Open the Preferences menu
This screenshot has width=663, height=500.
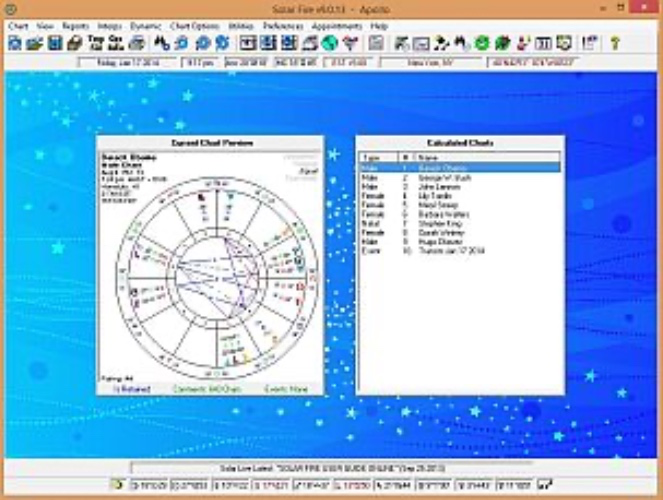287,24
